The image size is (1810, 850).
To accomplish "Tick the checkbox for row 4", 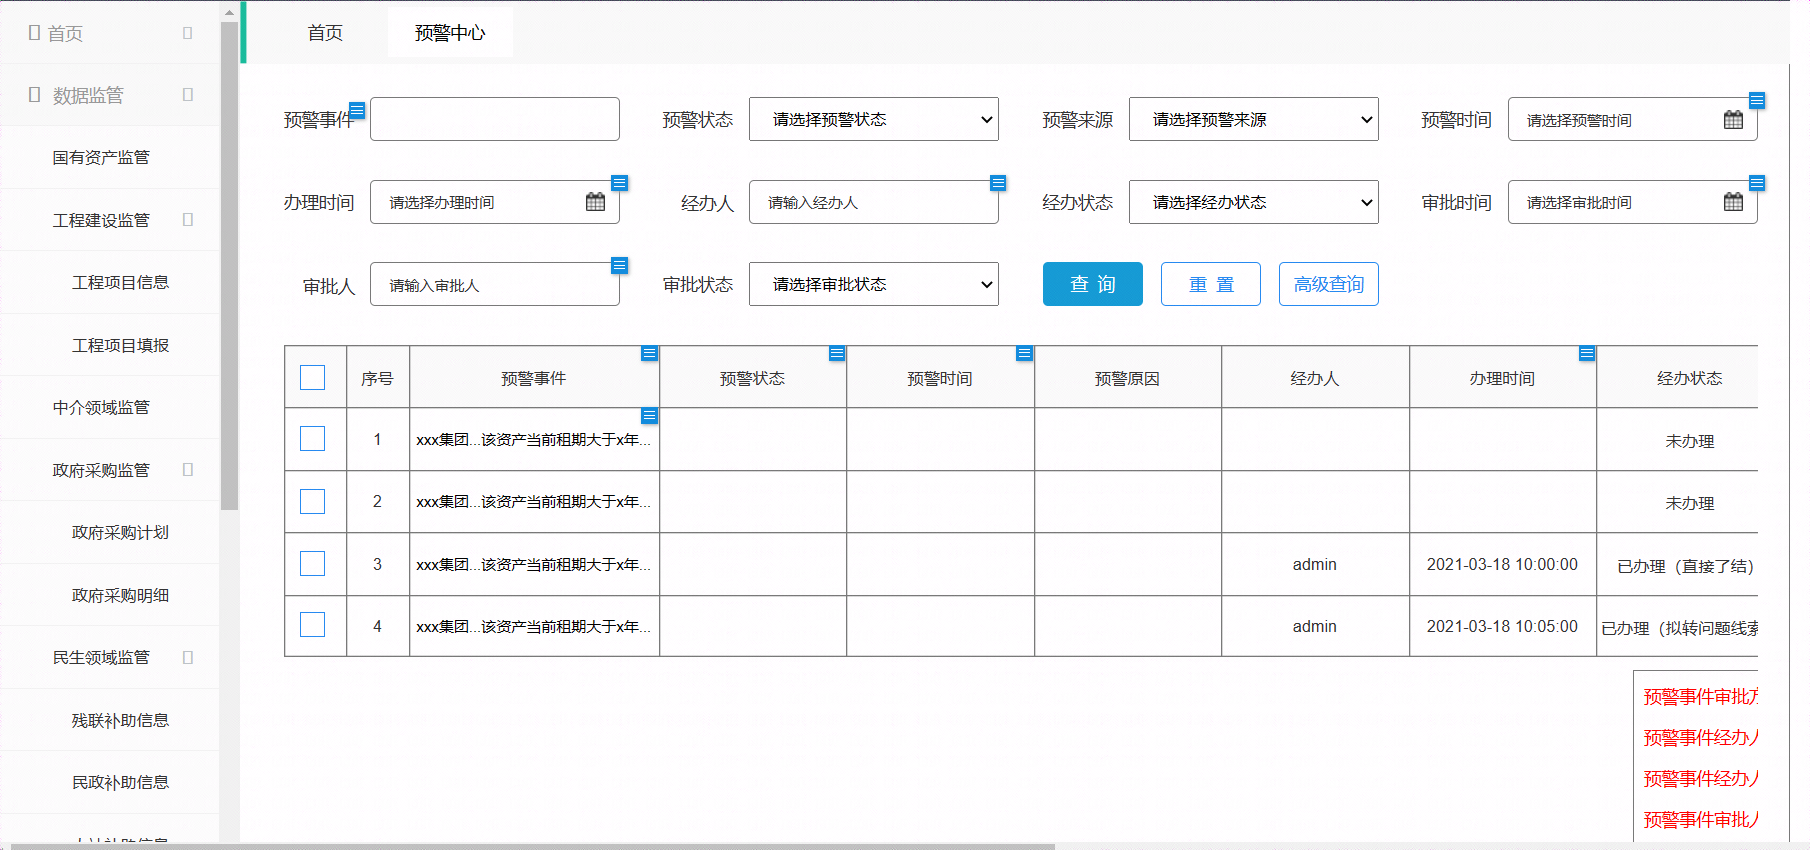I will pyautogui.click(x=313, y=625).
